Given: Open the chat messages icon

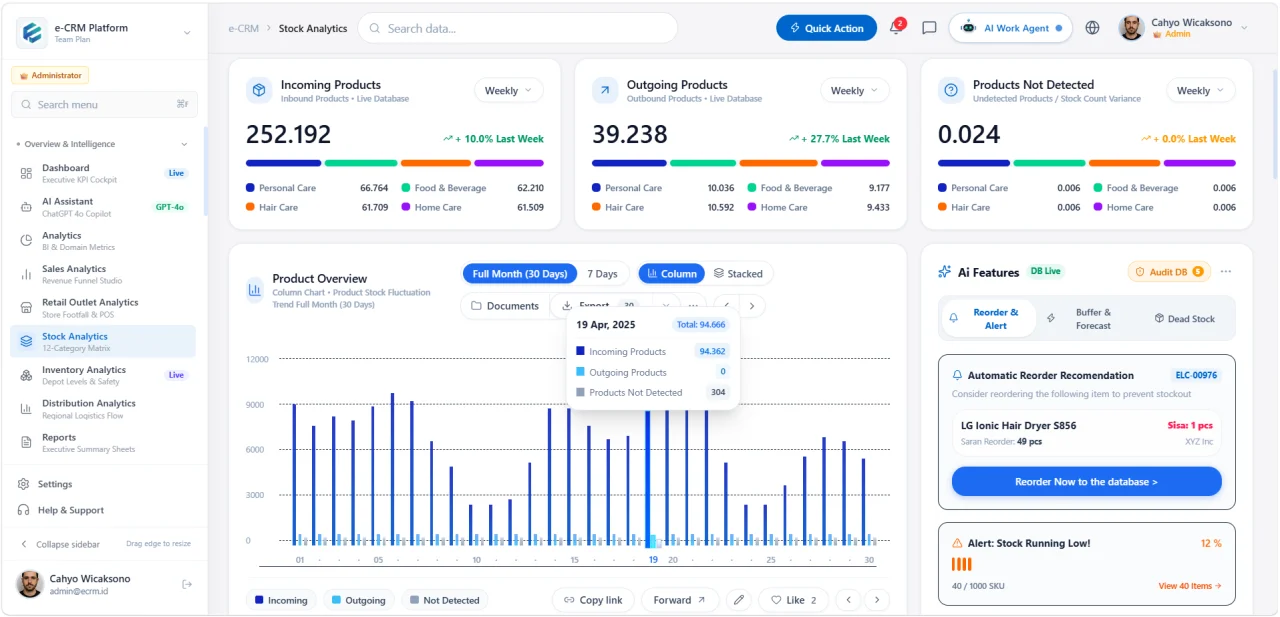Looking at the screenshot, I should coord(929,28).
